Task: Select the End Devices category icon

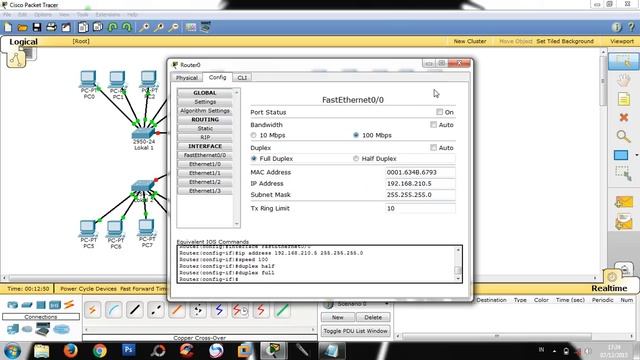Action: 13,329
